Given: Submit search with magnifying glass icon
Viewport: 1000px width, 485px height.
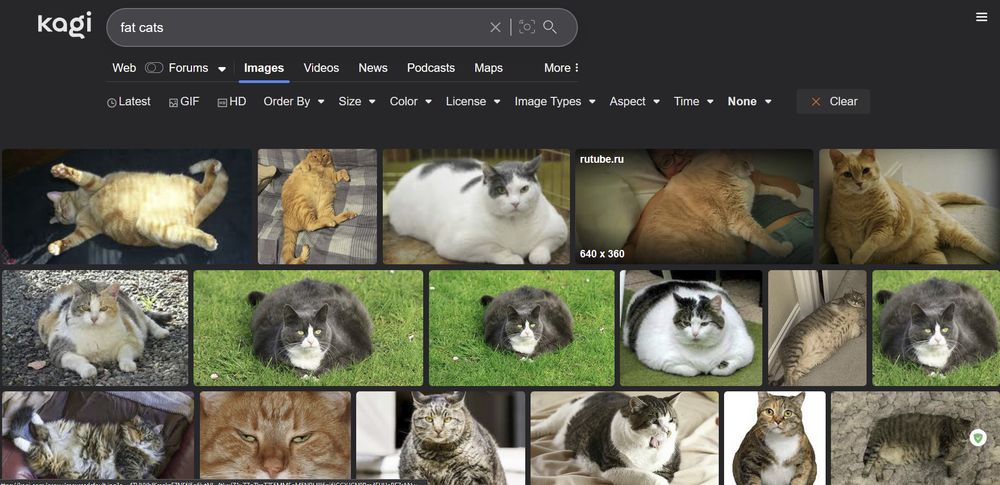Looking at the screenshot, I should pyautogui.click(x=550, y=27).
